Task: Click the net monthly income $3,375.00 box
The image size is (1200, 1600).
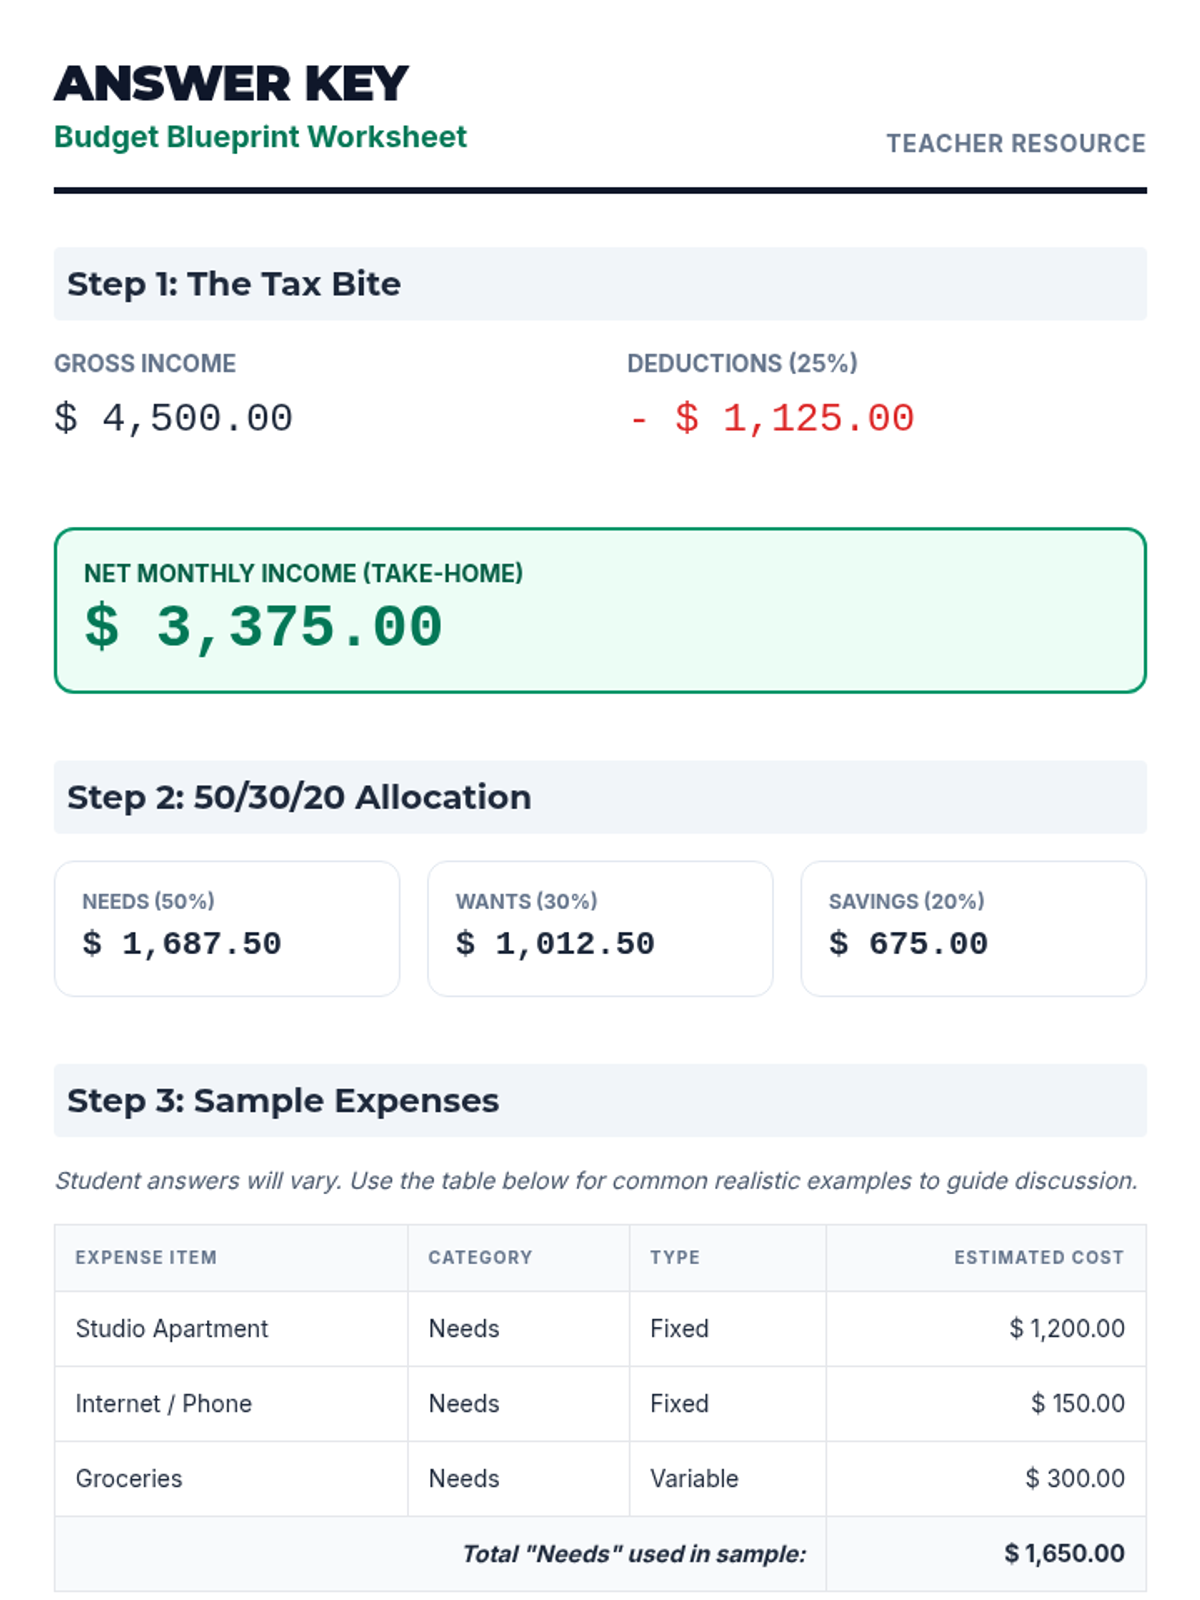Action: click(600, 610)
